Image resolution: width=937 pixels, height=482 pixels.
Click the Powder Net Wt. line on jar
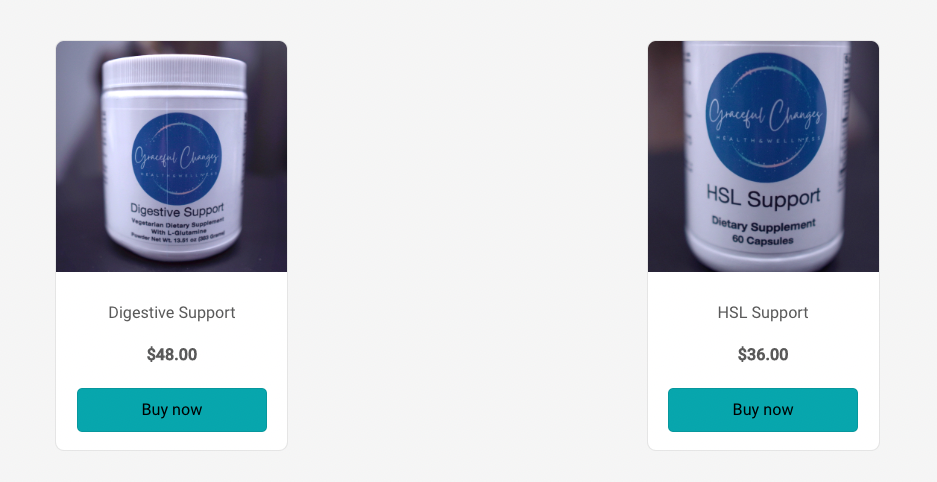pyautogui.click(x=177, y=236)
